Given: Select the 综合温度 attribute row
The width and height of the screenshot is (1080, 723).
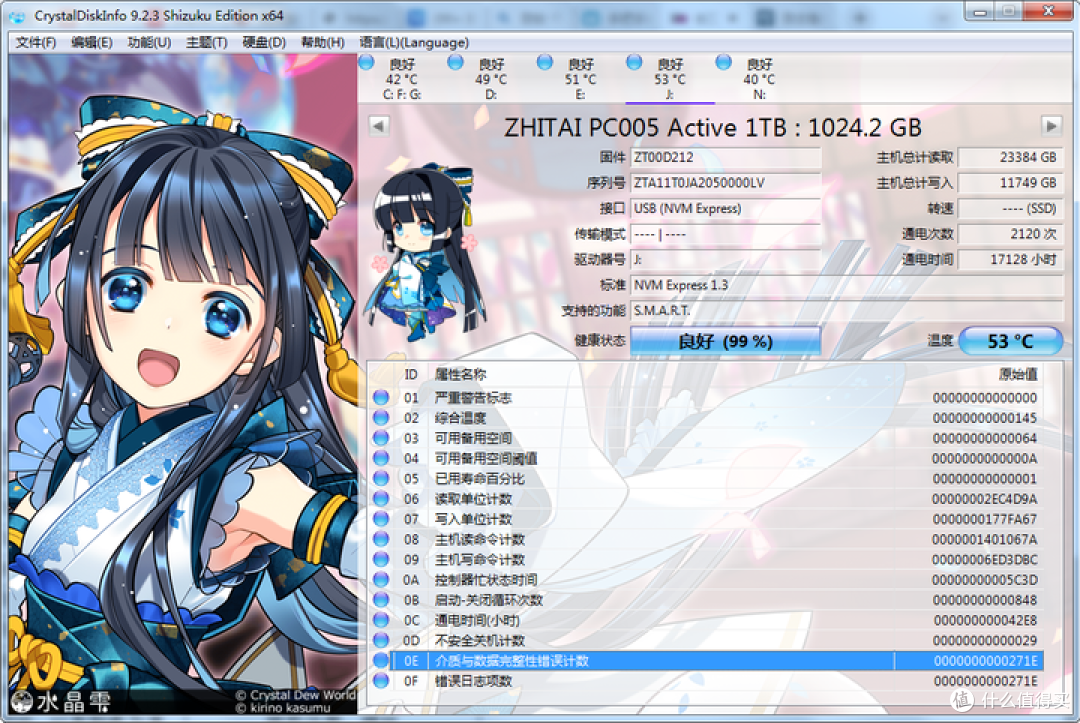Looking at the screenshot, I should point(706,417).
